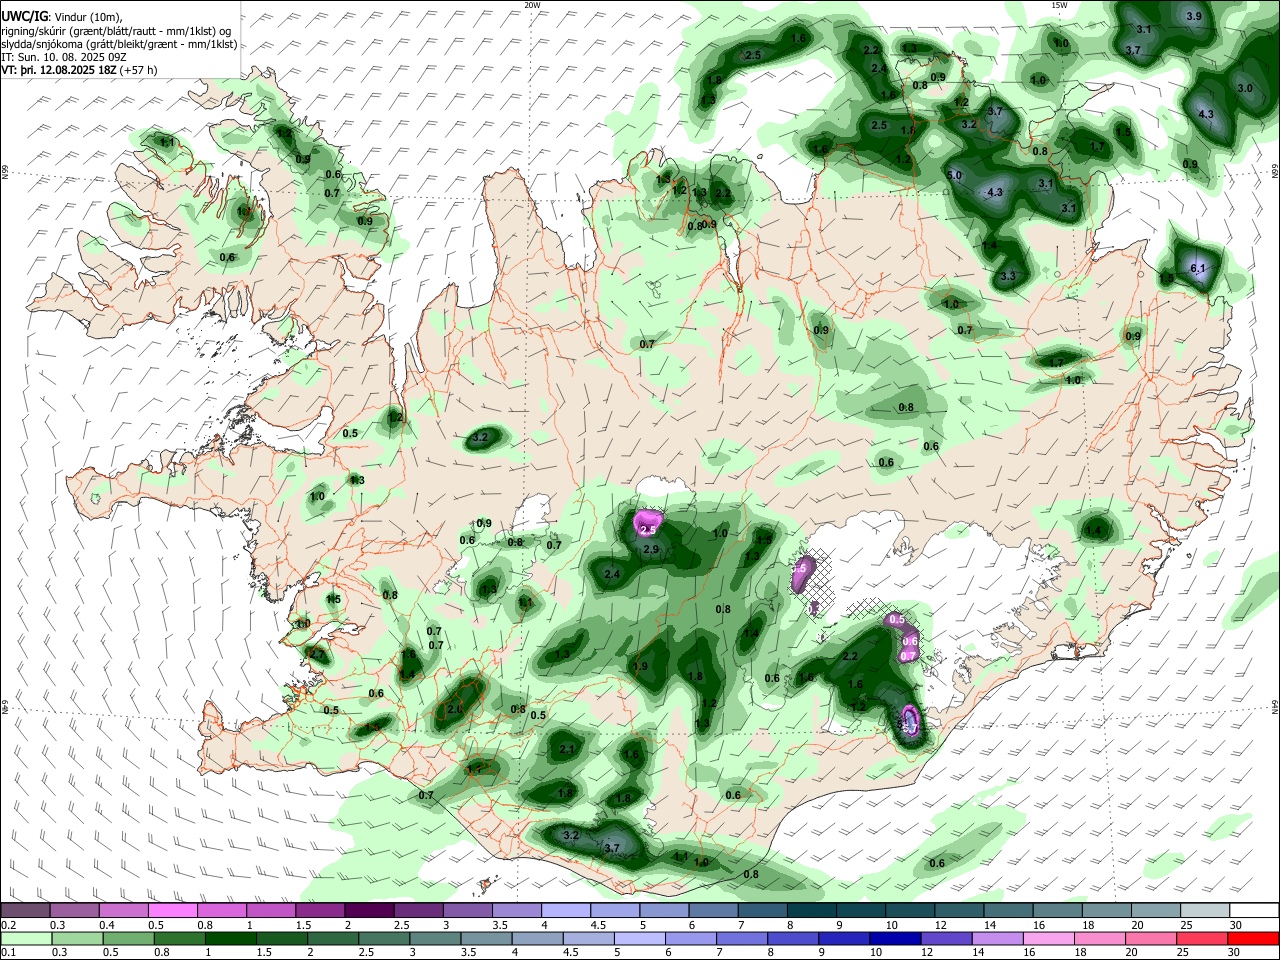Click the '3.3' precipitation value on the map
This screenshot has width=1280, height=960.
pos(1008,277)
